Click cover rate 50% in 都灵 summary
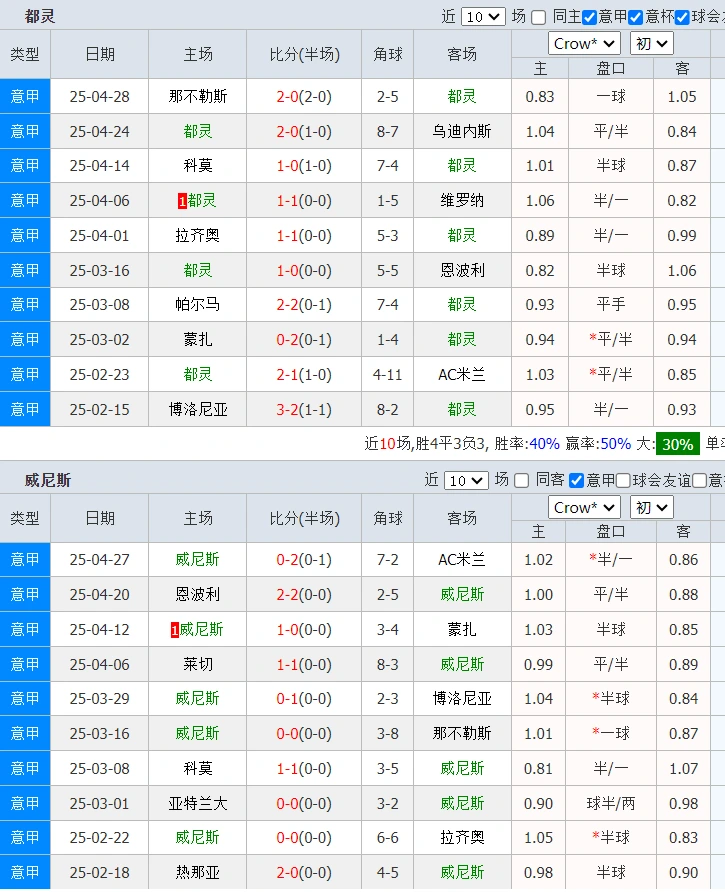This screenshot has width=725, height=892. coord(615,444)
